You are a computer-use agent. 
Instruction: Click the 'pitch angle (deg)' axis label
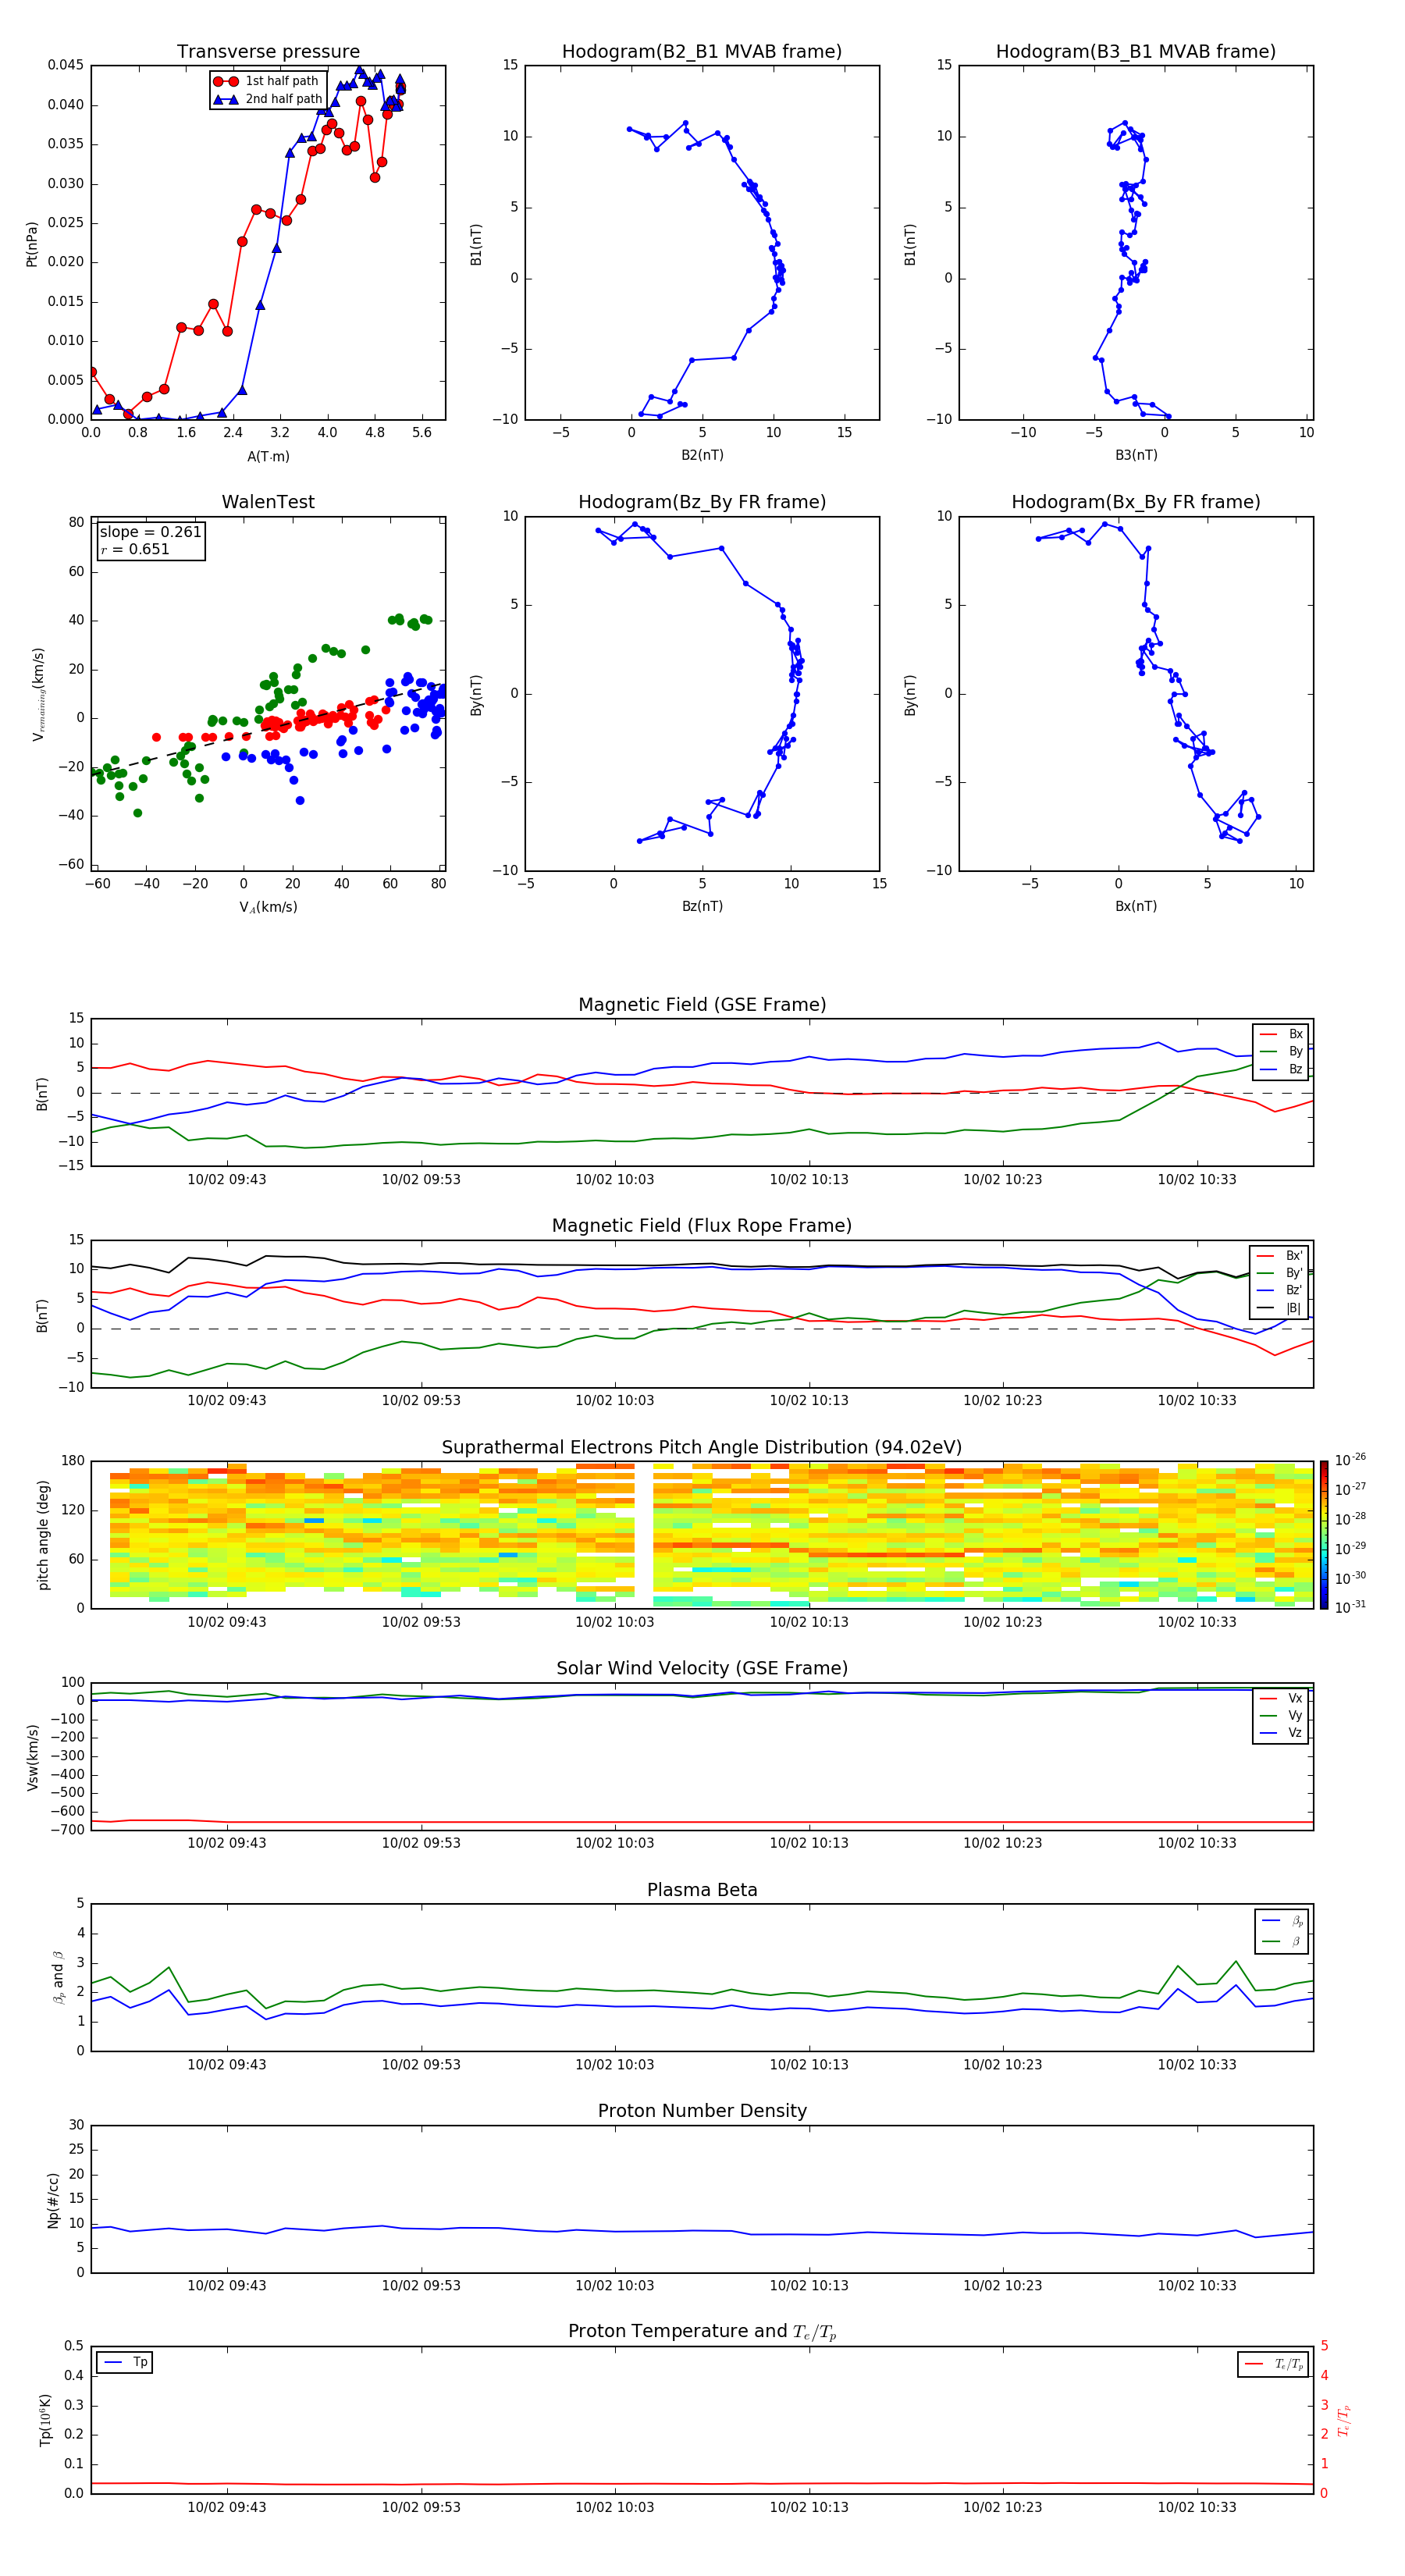43,1535
